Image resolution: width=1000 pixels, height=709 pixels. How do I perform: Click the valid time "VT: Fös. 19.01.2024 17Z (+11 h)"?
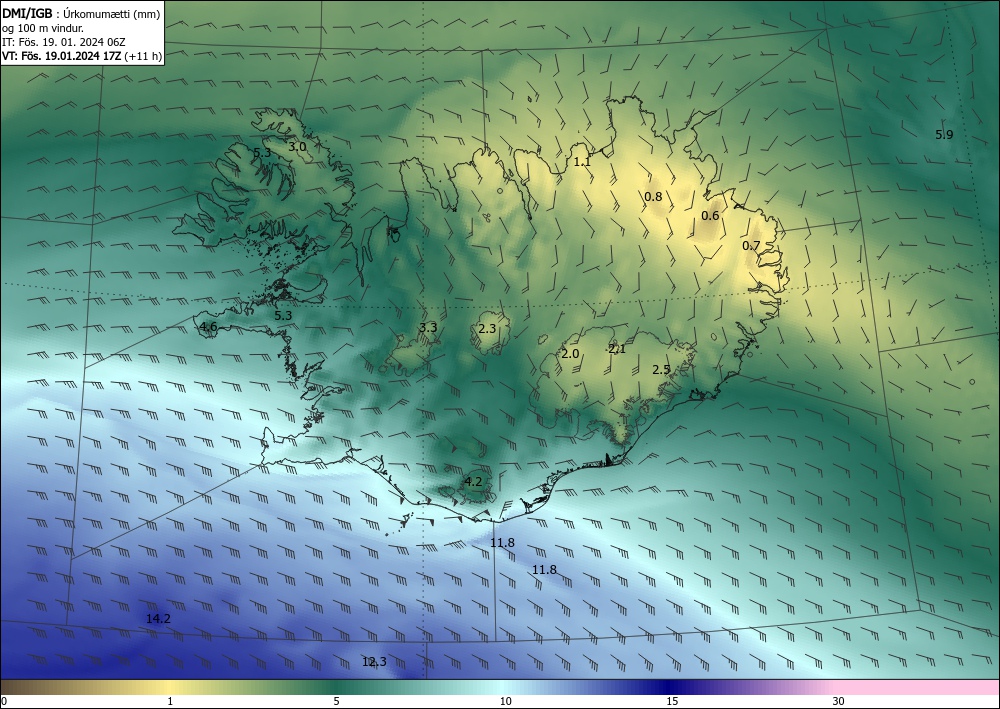tap(82, 56)
